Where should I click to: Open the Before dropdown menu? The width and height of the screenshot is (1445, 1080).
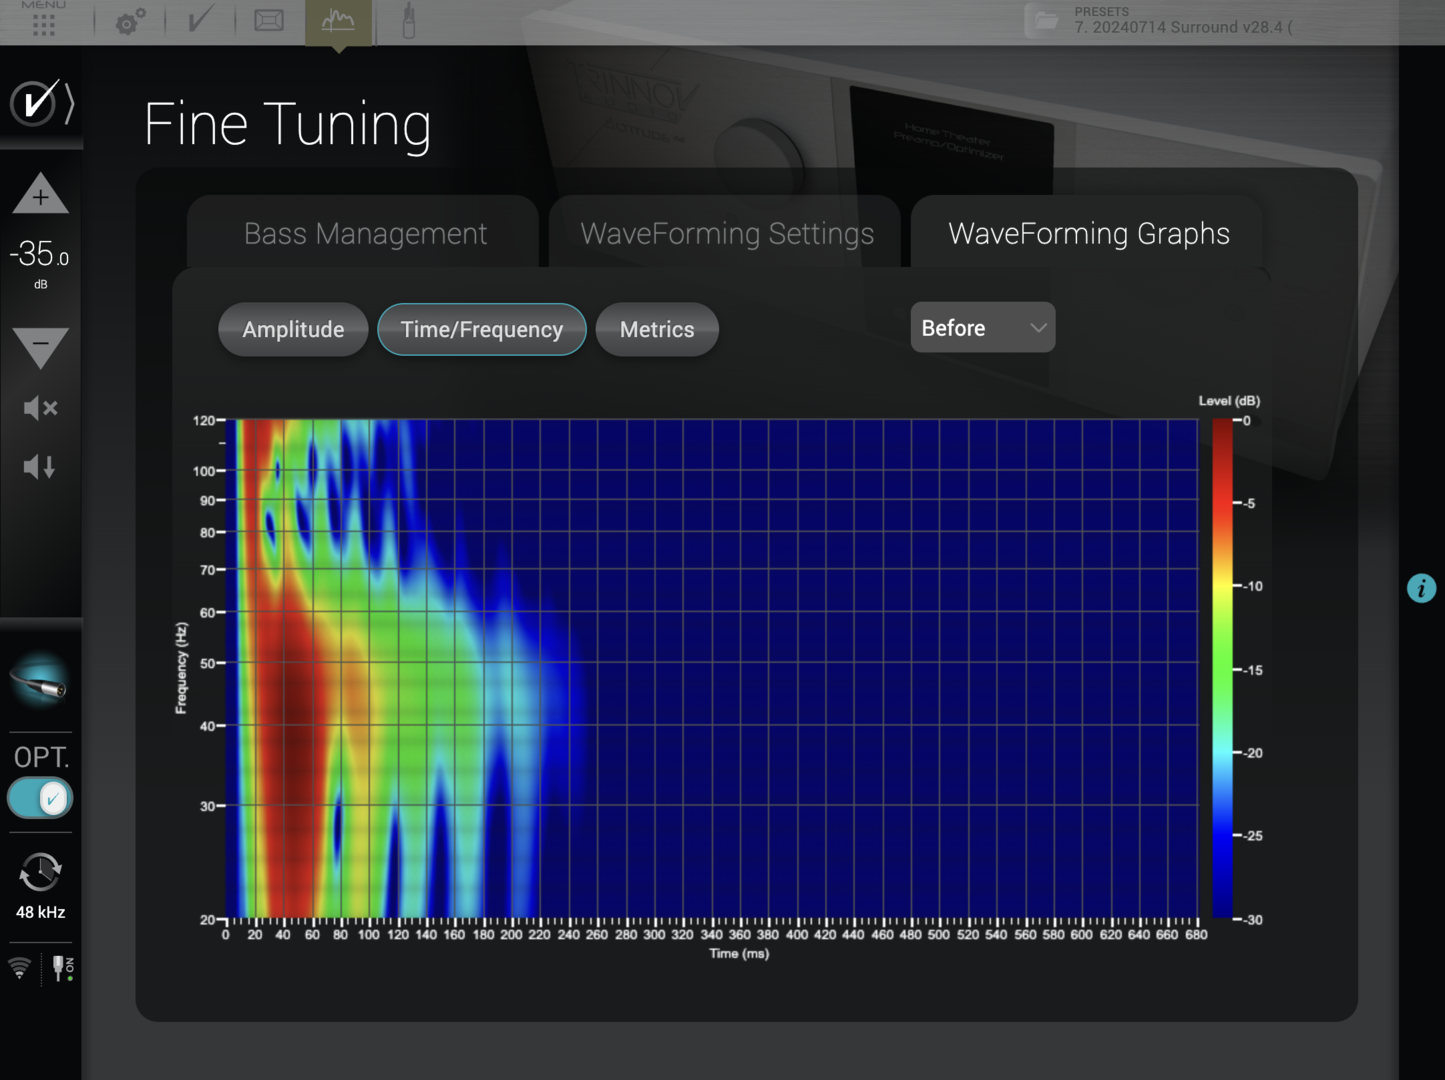982,328
